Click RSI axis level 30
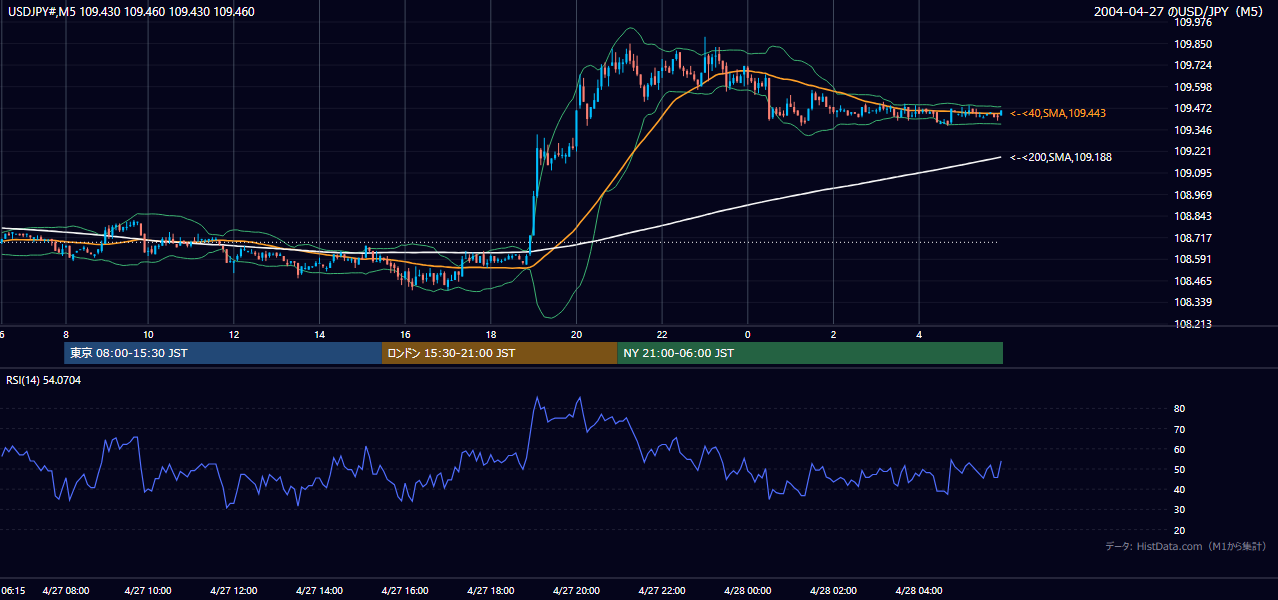Image resolution: width=1278 pixels, height=600 pixels. pyautogui.click(x=1180, y=510)
